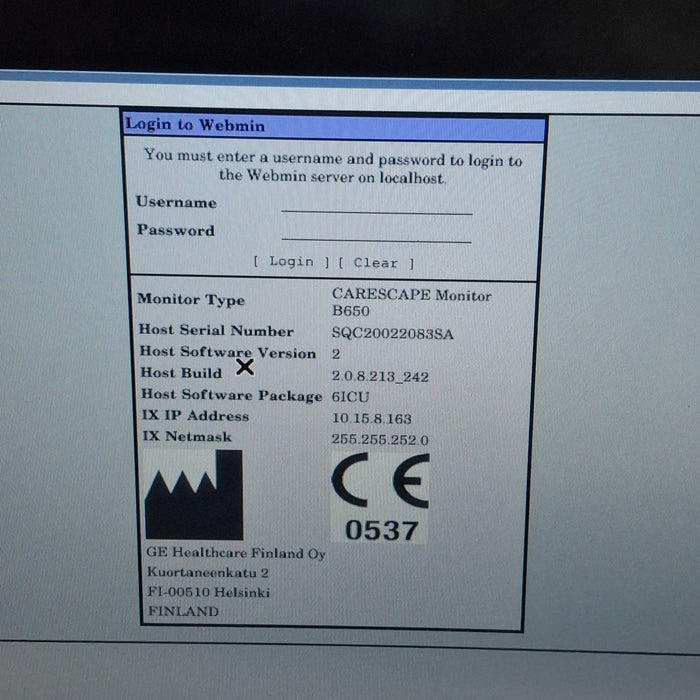The image size is (700, 700).
Task: Click the factory manufacturer icon
Action: pyautogui.click(x=194, y=495)
